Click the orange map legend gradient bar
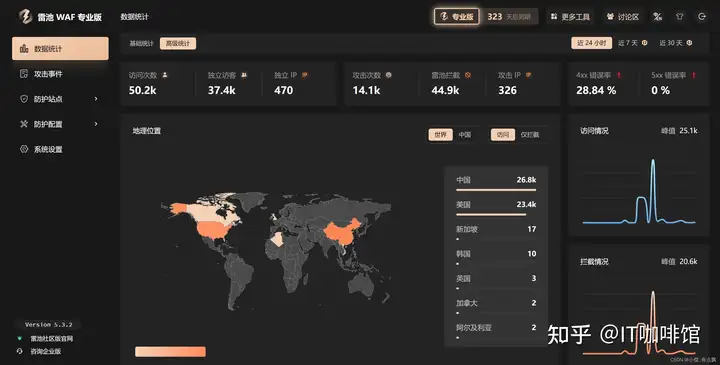 pyautogui.click(x=170, y=352)
